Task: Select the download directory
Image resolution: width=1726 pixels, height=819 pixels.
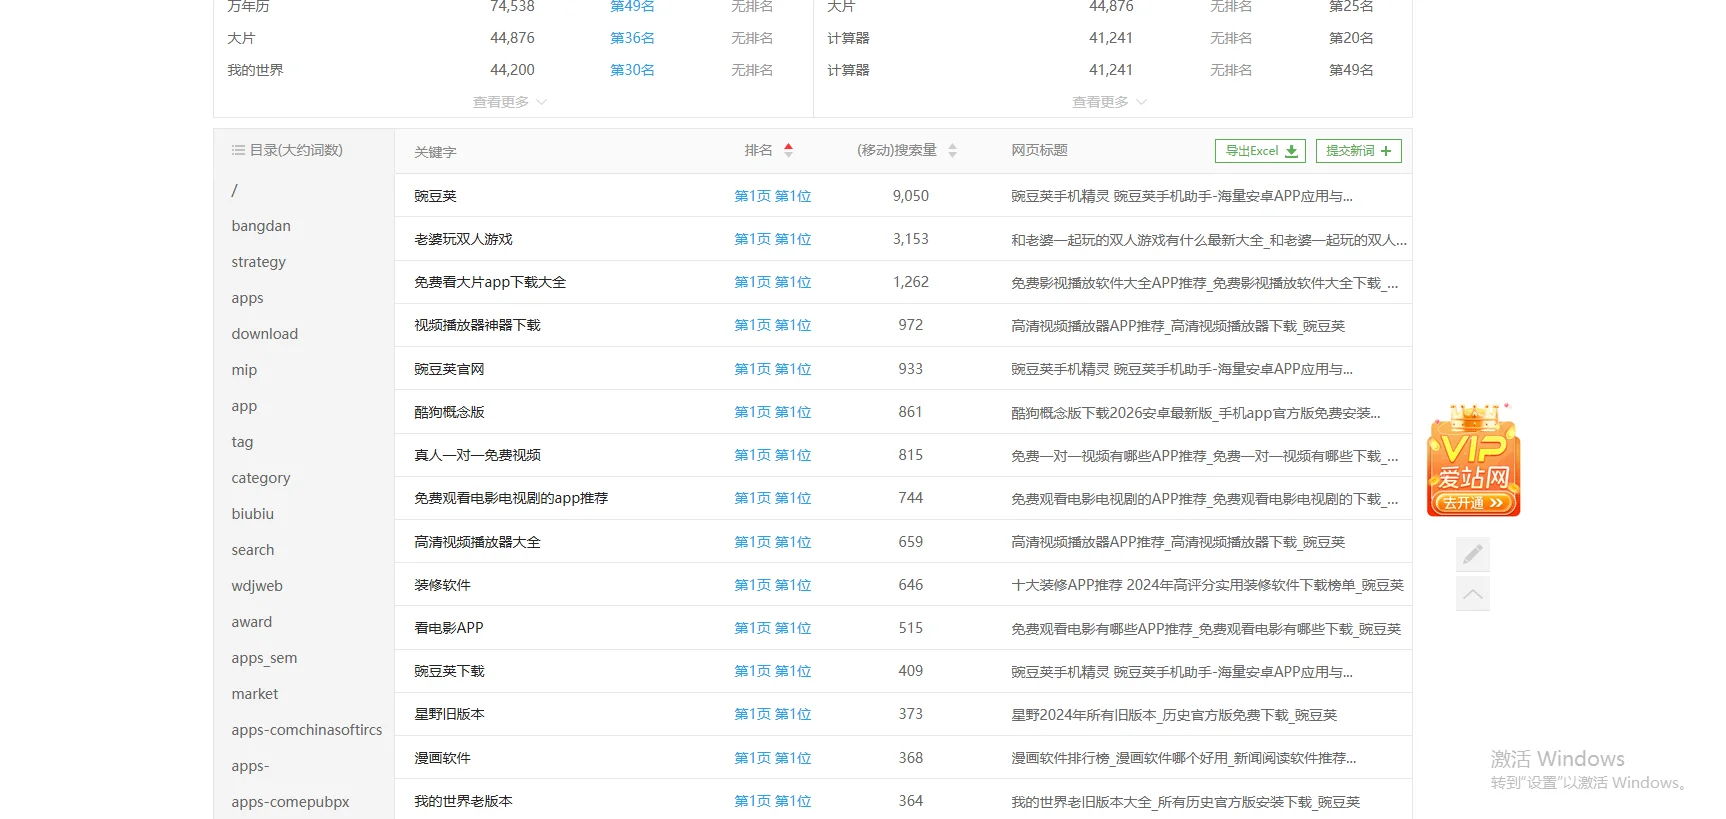Action: point(264,334)
